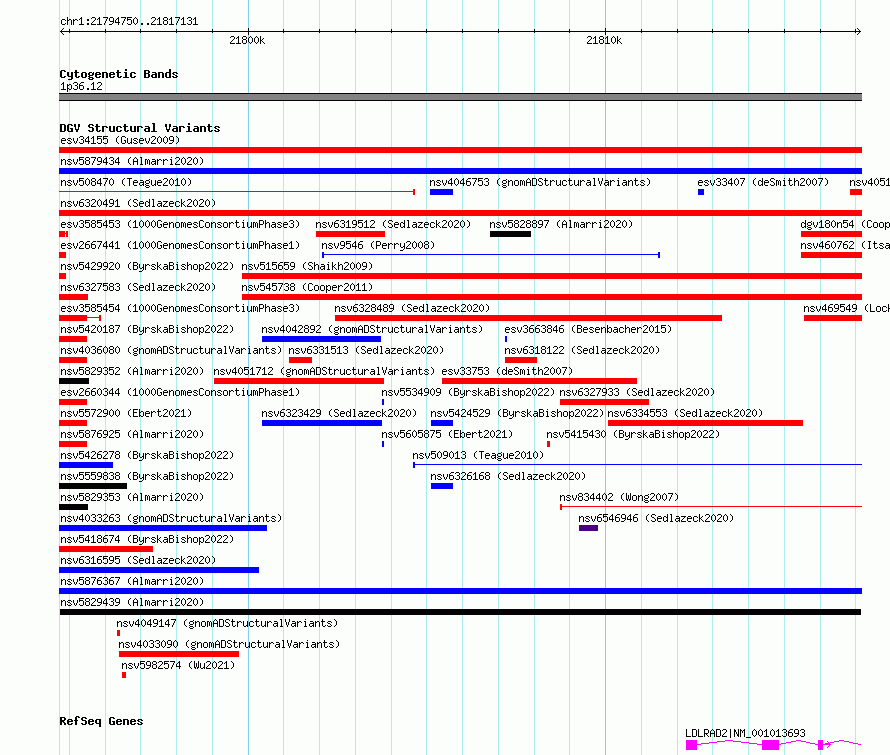Select the nsv9546 (Perry2008) label
The image size is (890, 755).
coord(378,245)
